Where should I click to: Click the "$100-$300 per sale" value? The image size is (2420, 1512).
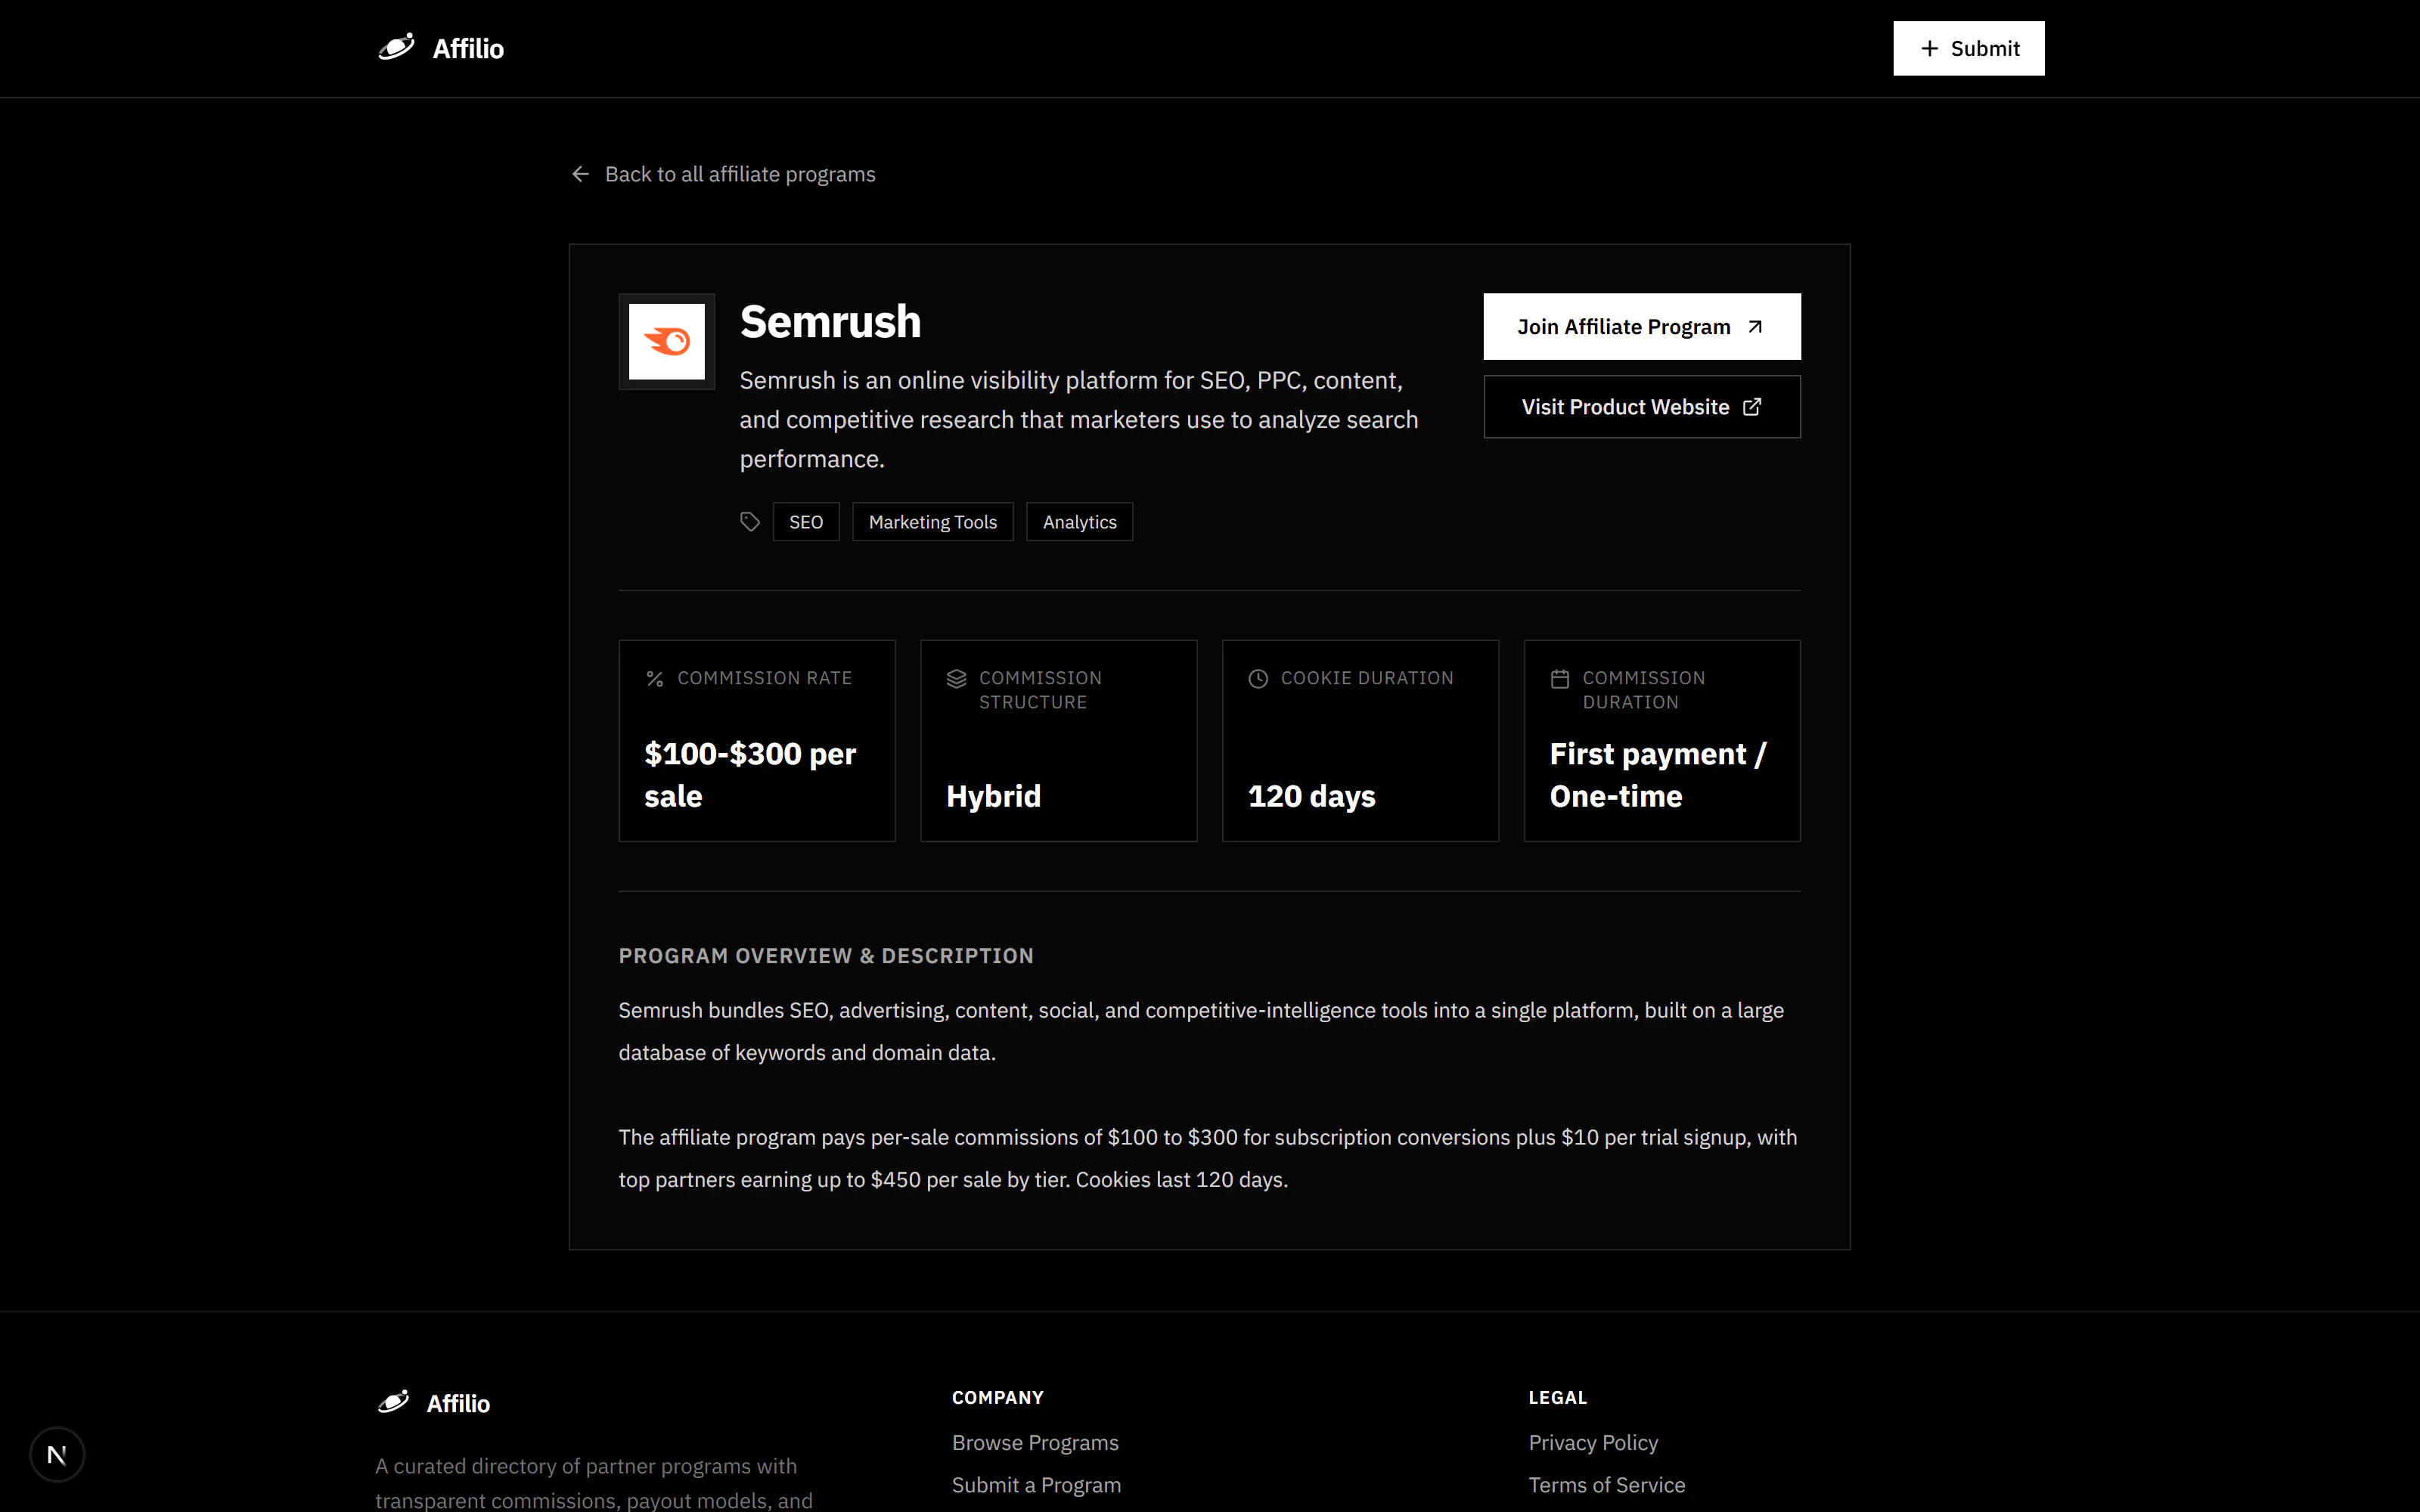(750, 775)
